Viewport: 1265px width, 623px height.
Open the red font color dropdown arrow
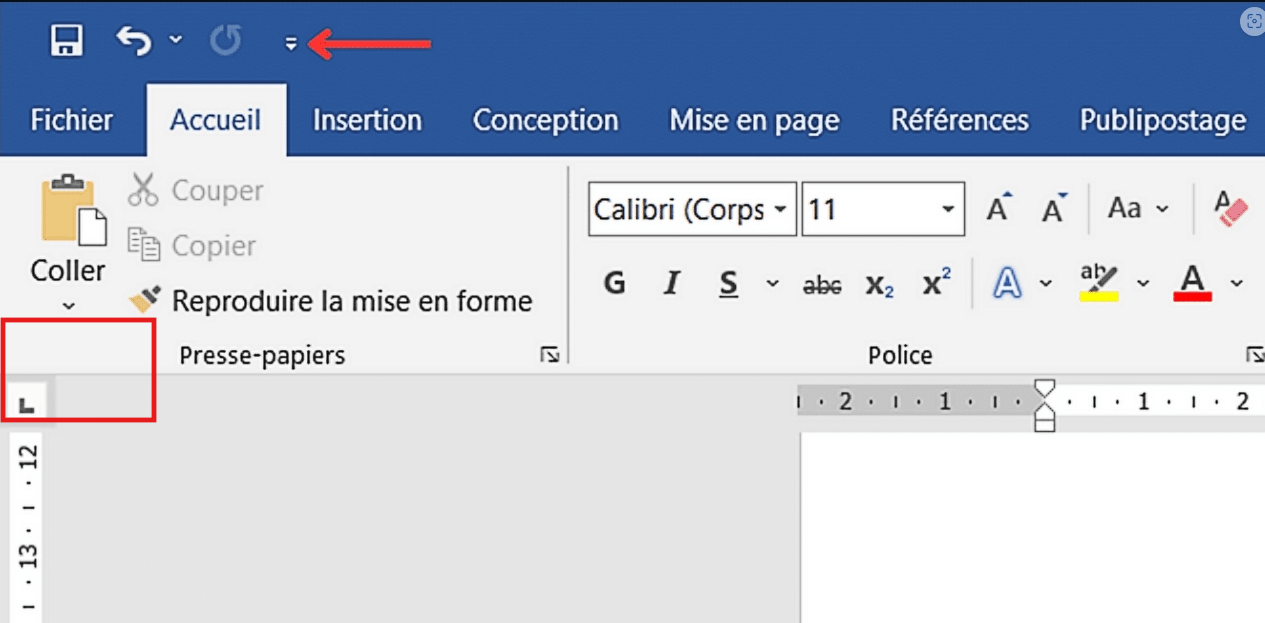click(1237, 284)
